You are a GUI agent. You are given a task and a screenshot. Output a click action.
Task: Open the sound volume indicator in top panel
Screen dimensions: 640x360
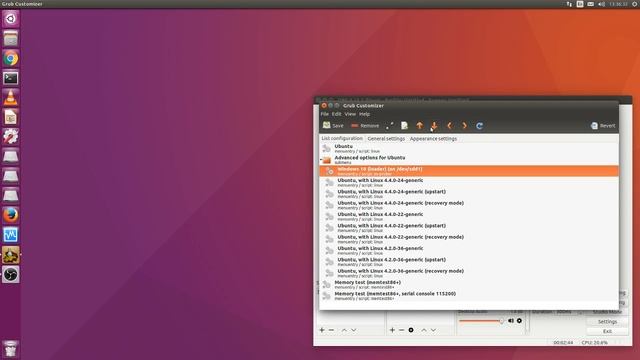tap(601, 4)
